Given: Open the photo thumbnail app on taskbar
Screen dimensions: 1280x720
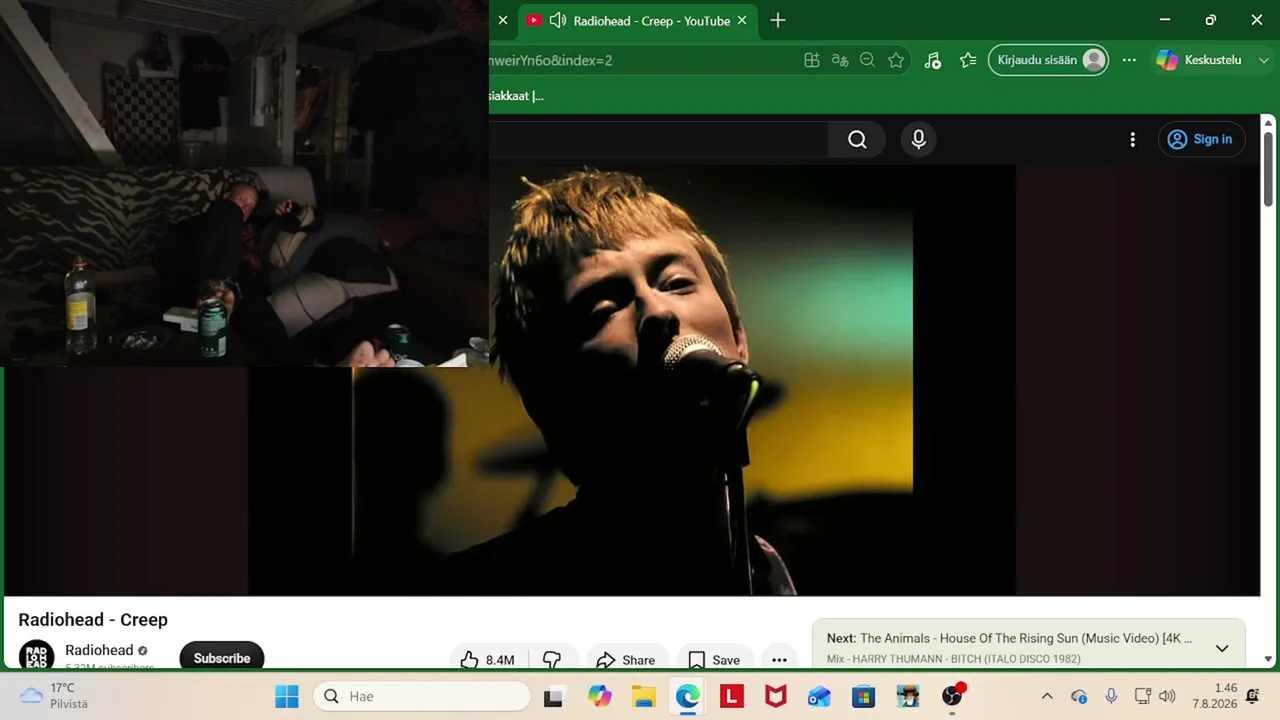Looking at the screenshot, I should (x=907, y=696).
